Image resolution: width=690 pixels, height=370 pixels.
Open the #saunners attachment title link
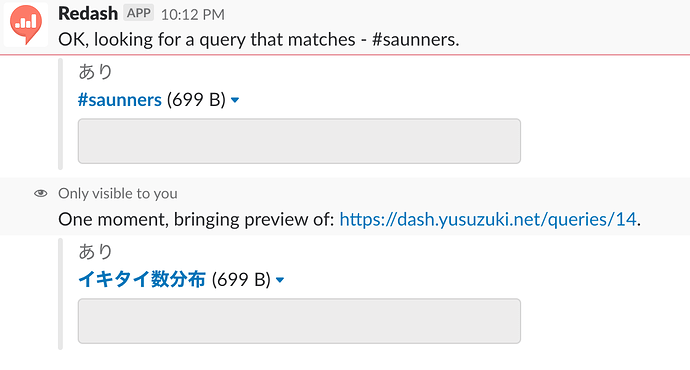pyautogui.click(x=120, y=100)
